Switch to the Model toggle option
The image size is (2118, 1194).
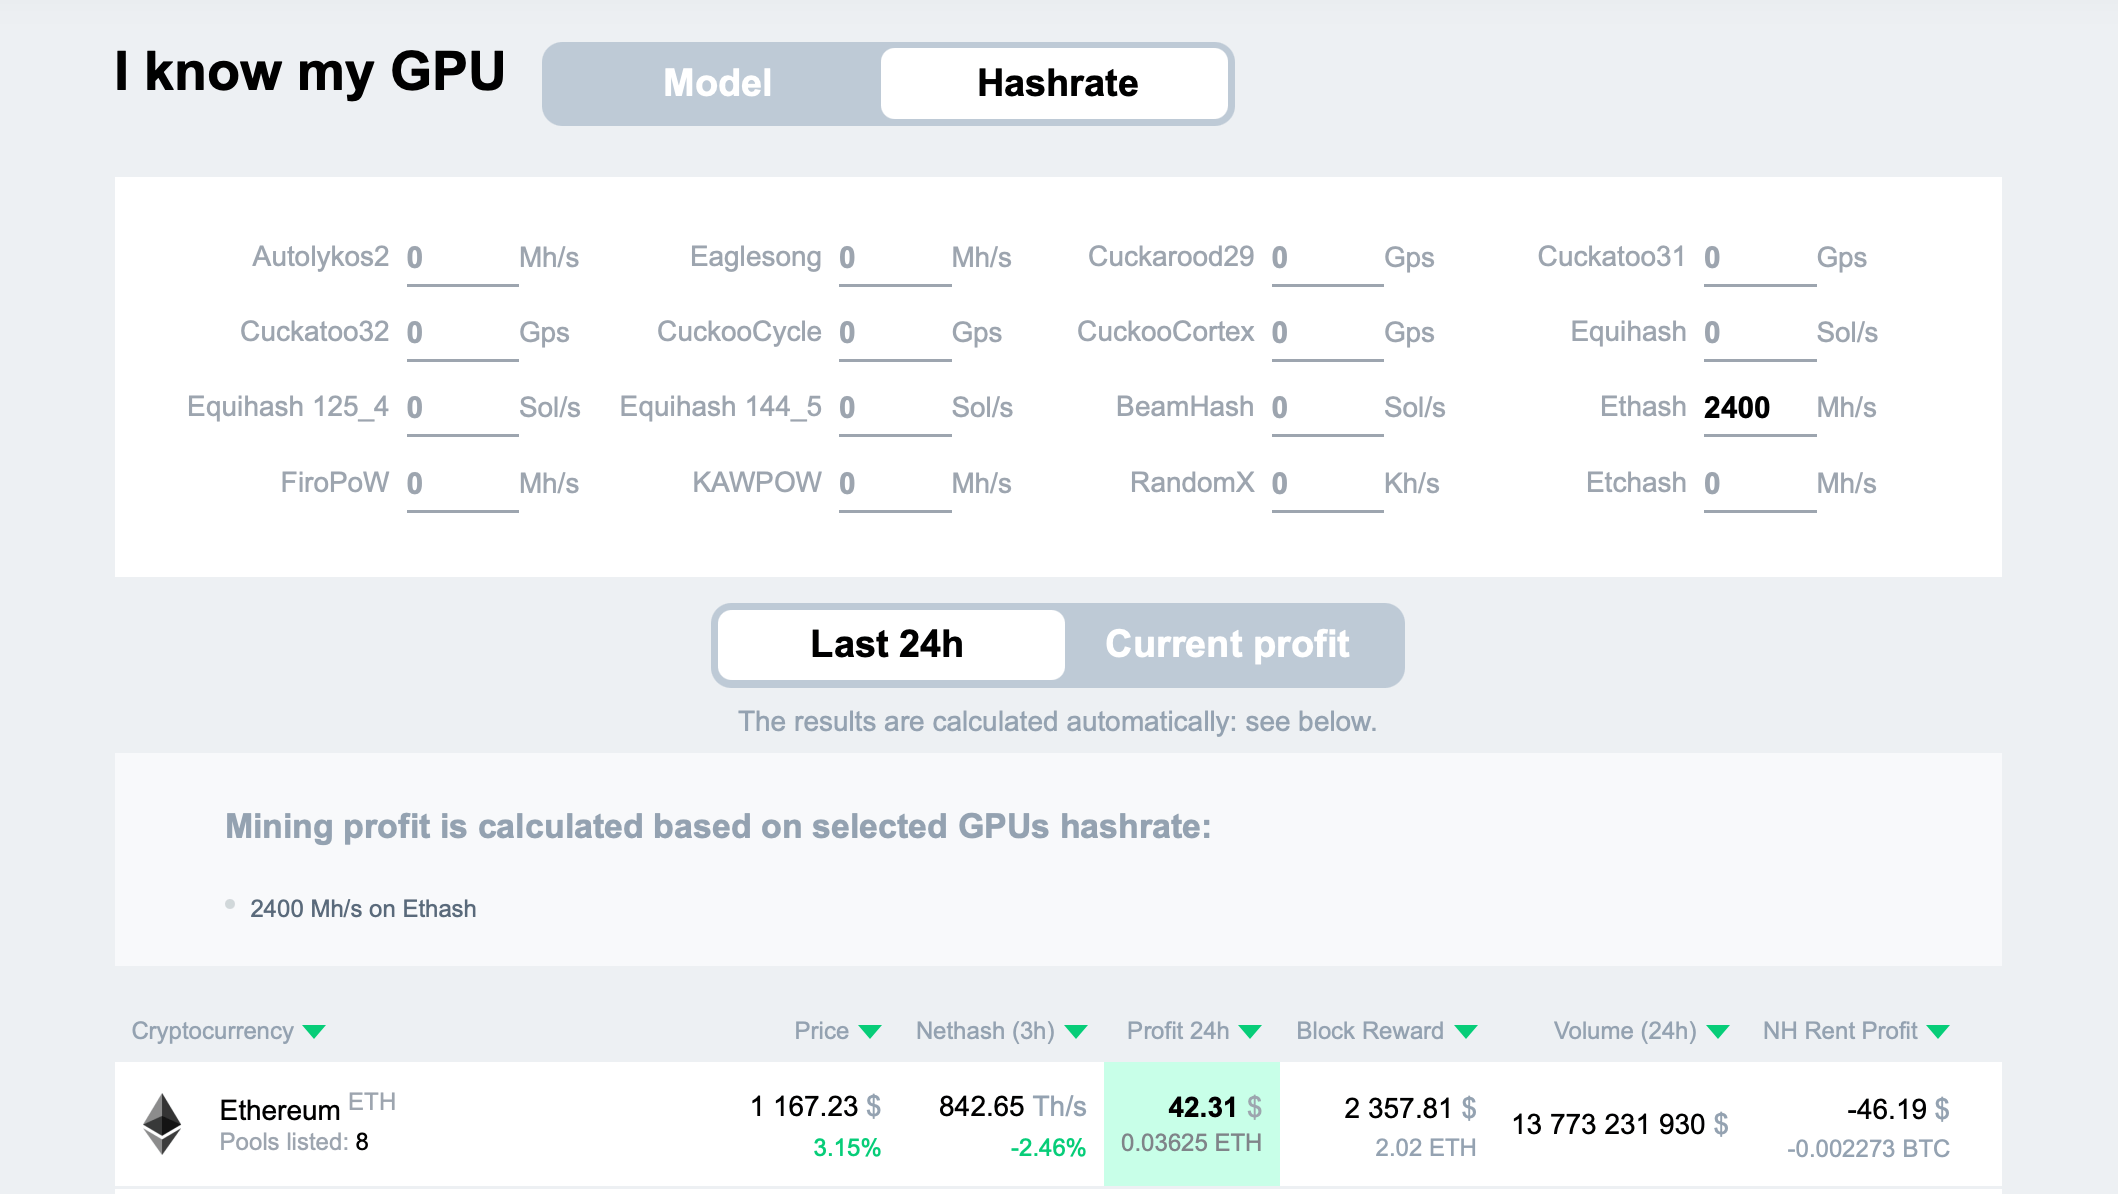click(x=717, y=83)
